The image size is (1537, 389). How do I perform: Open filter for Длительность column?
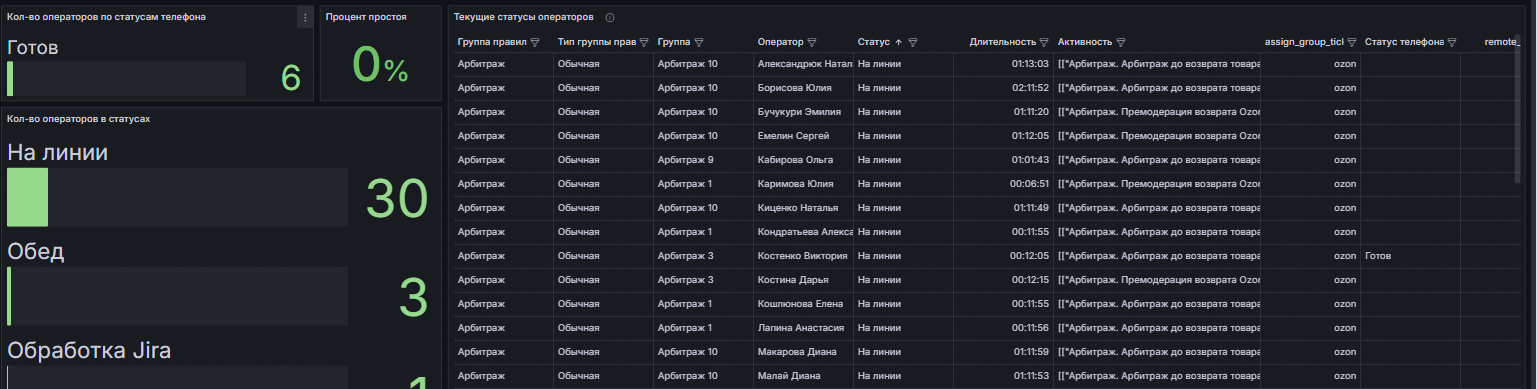point(1044,42)
